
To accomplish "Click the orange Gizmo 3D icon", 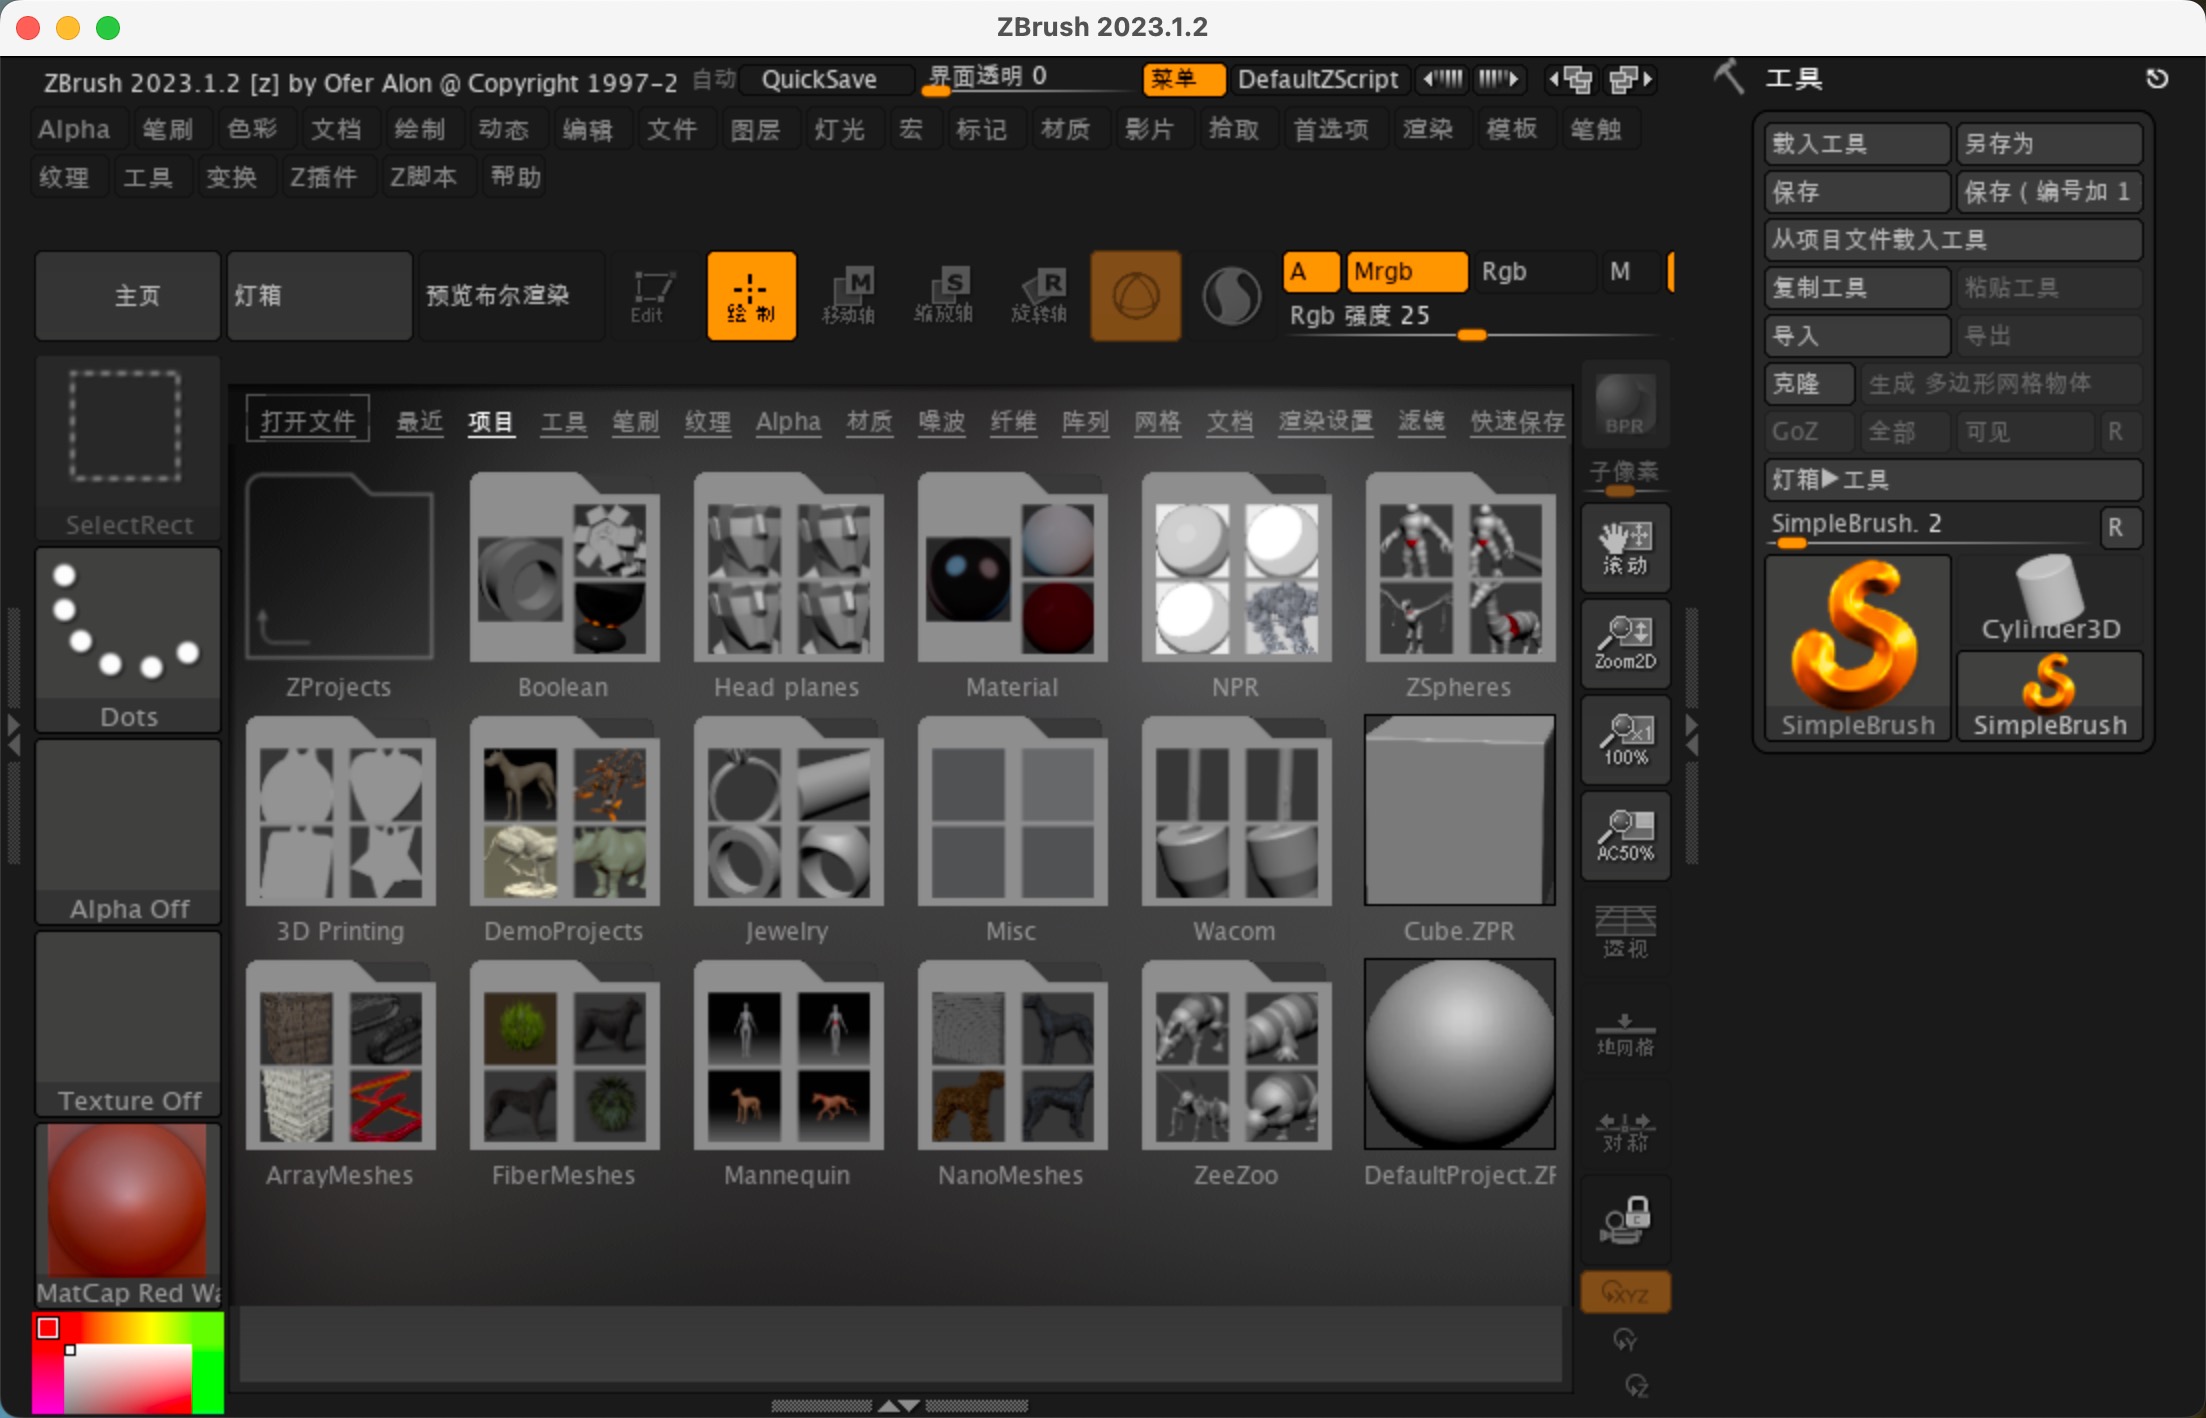I will coord(1135,296).
